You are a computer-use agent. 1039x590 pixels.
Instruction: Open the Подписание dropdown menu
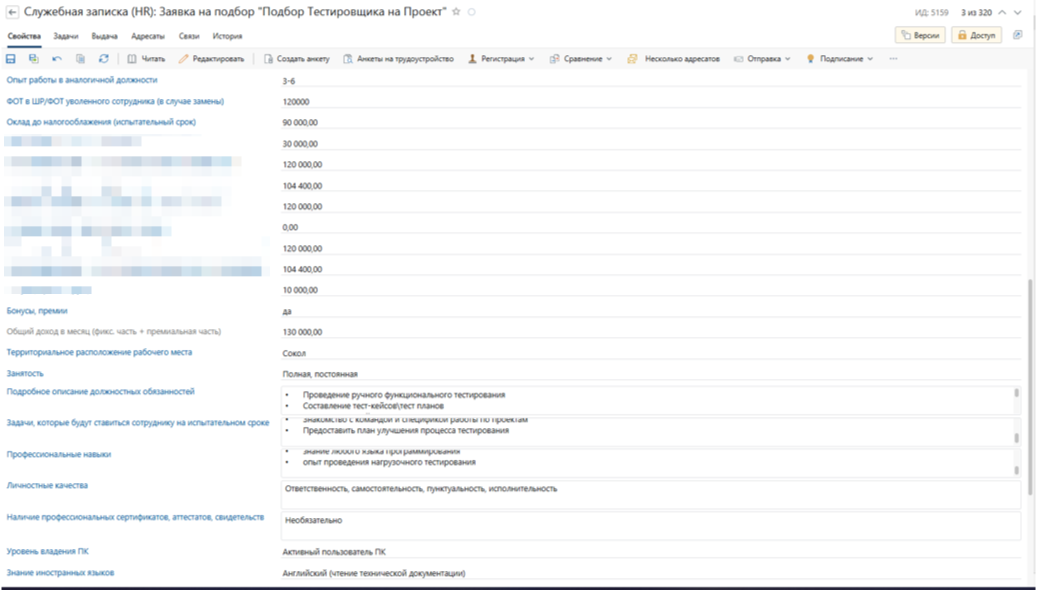(840, 59)
